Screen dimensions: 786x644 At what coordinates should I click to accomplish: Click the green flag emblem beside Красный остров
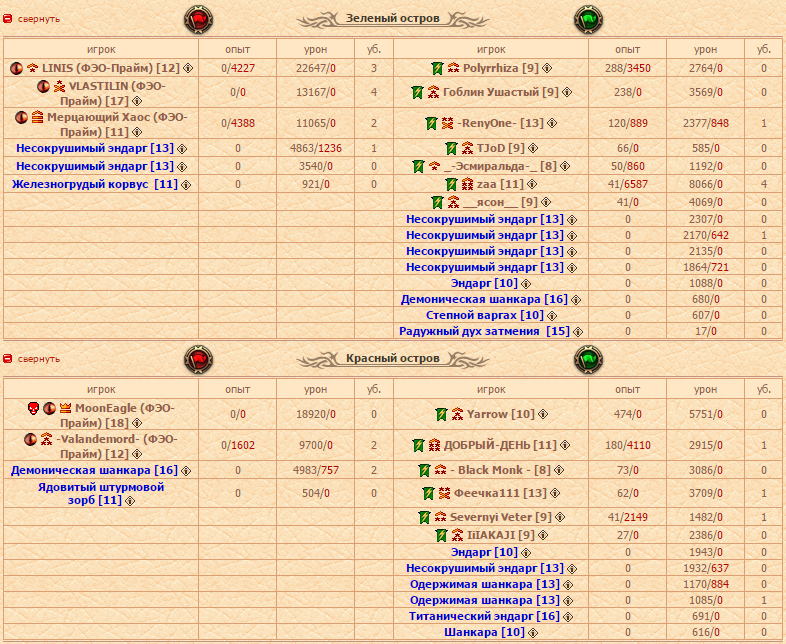pyautogui.click(x=588, y=359)
